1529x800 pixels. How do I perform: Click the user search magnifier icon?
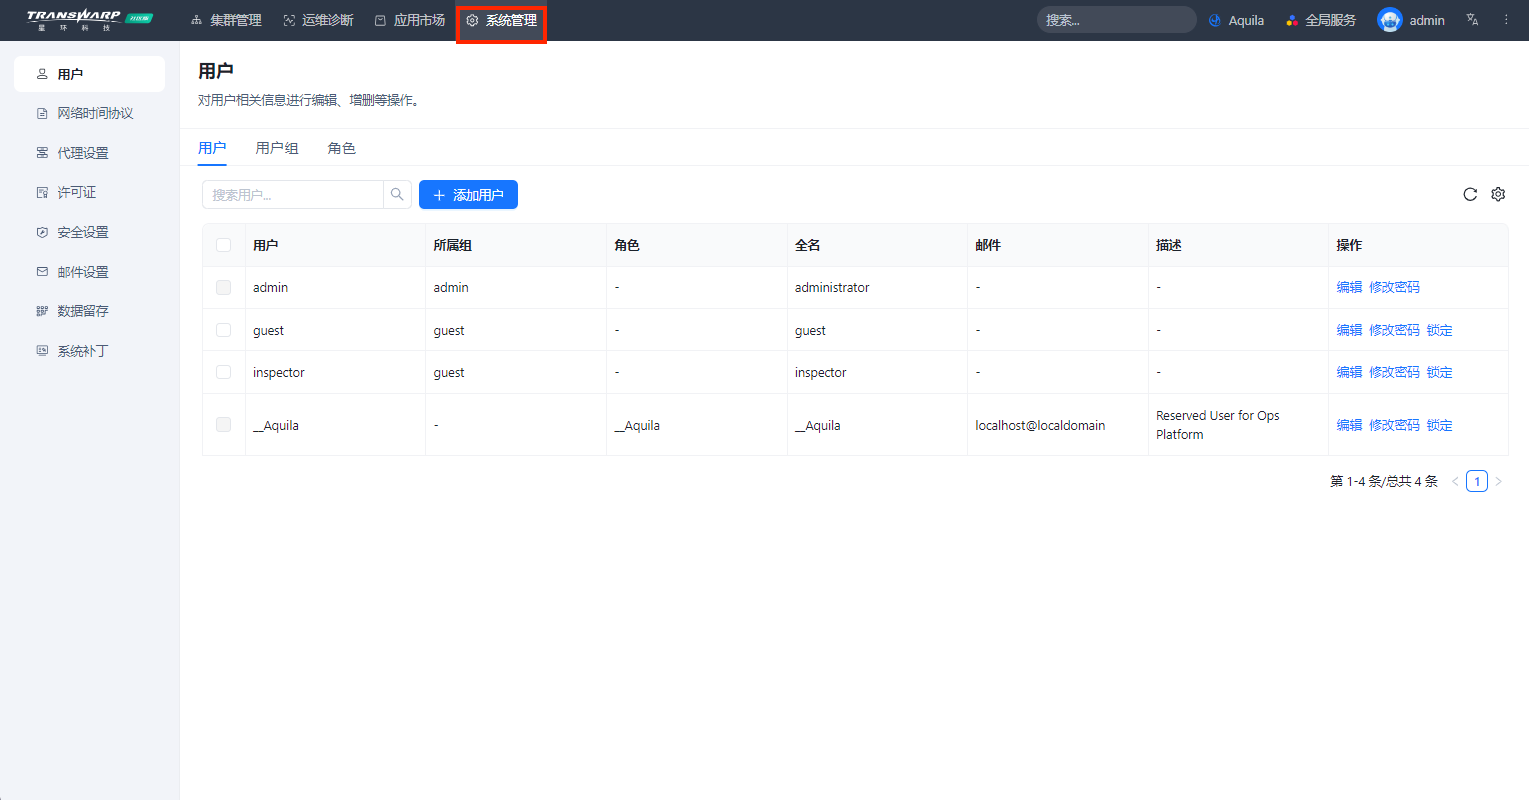397,195
